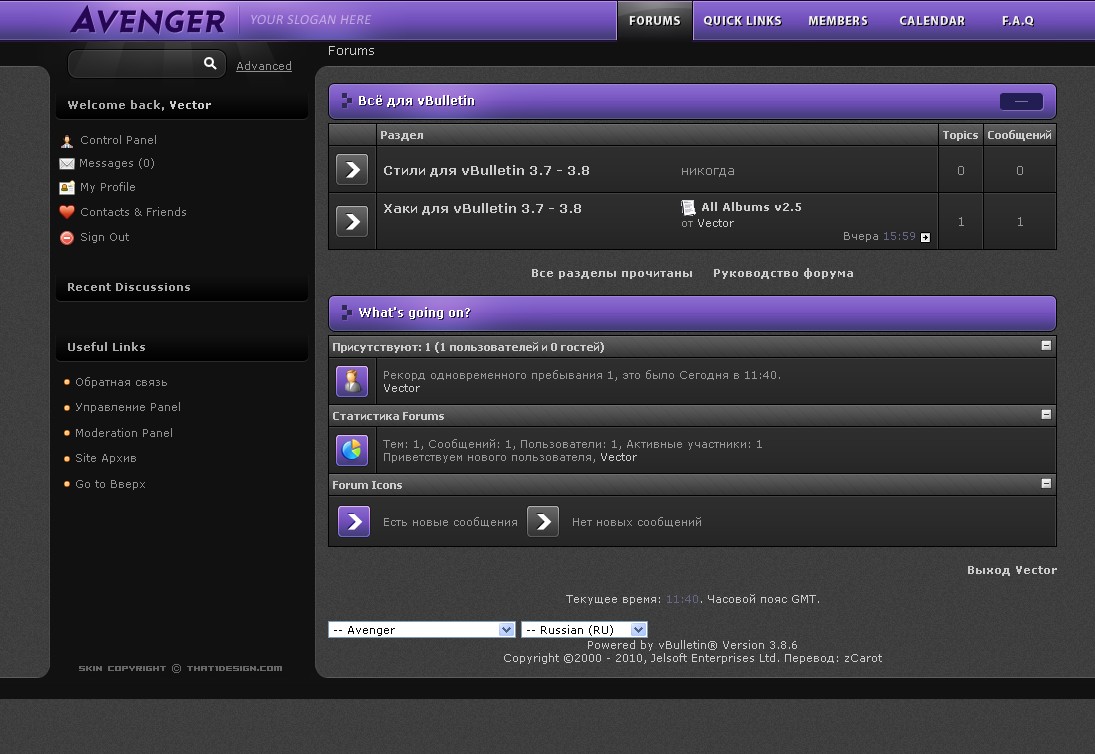Screen dimensions: 1095x754
Task: Open the Calendar tab
Action: point(932,21)
